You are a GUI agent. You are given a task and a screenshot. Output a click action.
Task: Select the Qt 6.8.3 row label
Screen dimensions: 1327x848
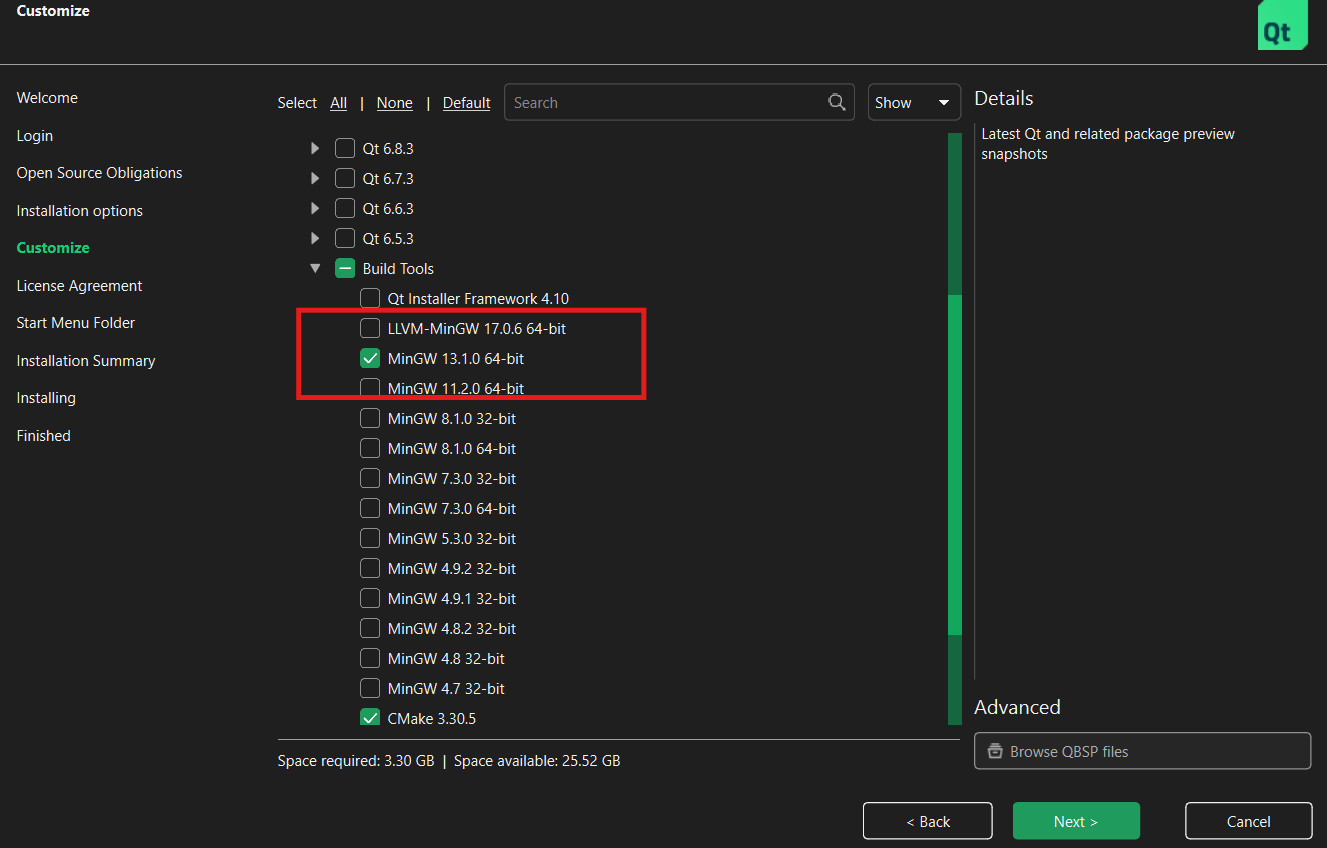(388, 148)
